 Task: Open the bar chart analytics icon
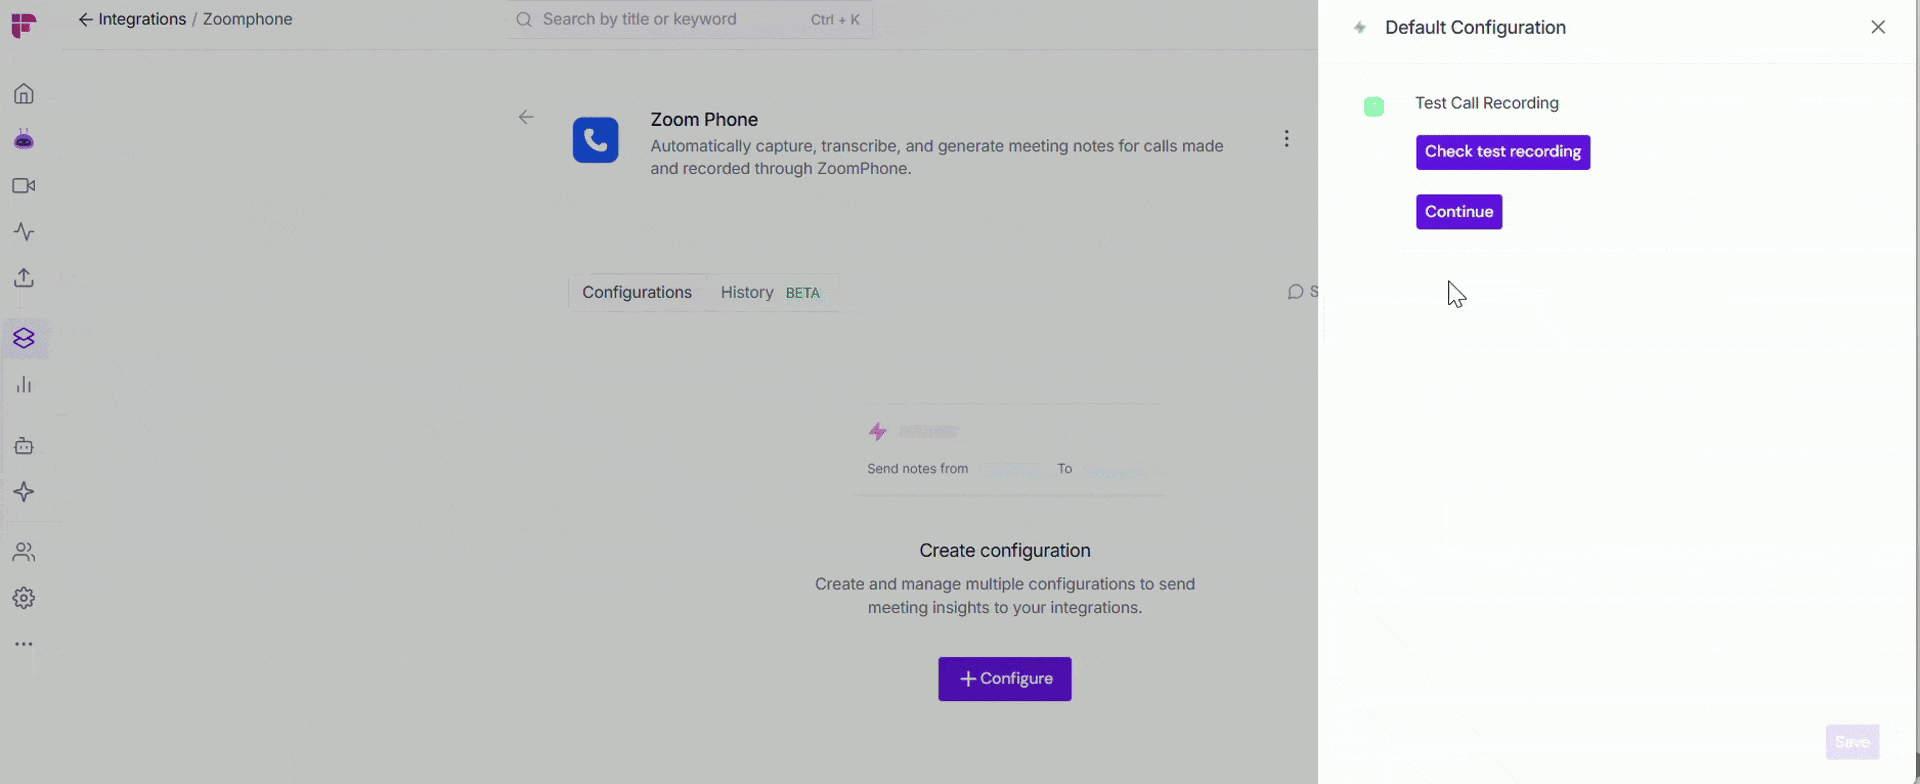click(x=24, y=385)
